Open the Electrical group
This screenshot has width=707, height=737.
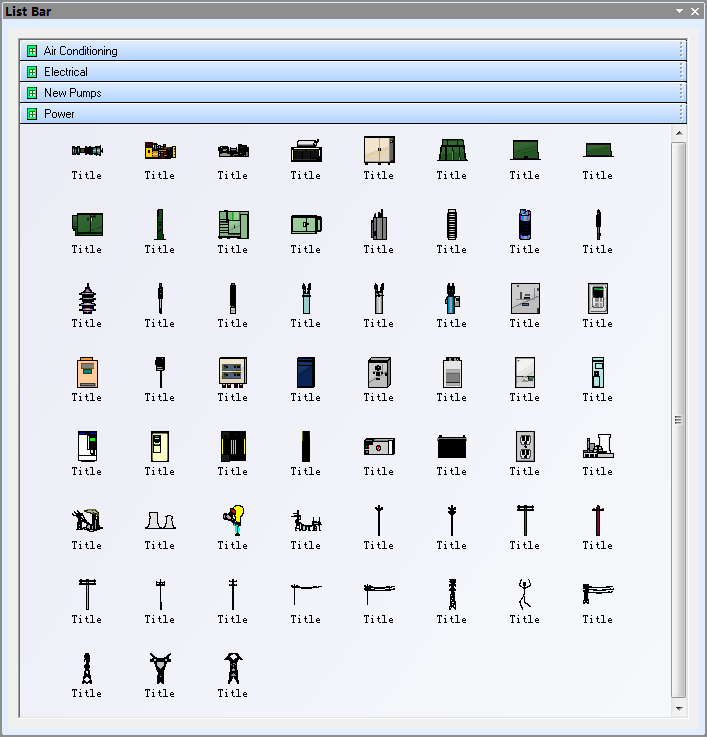click(66, 72)
